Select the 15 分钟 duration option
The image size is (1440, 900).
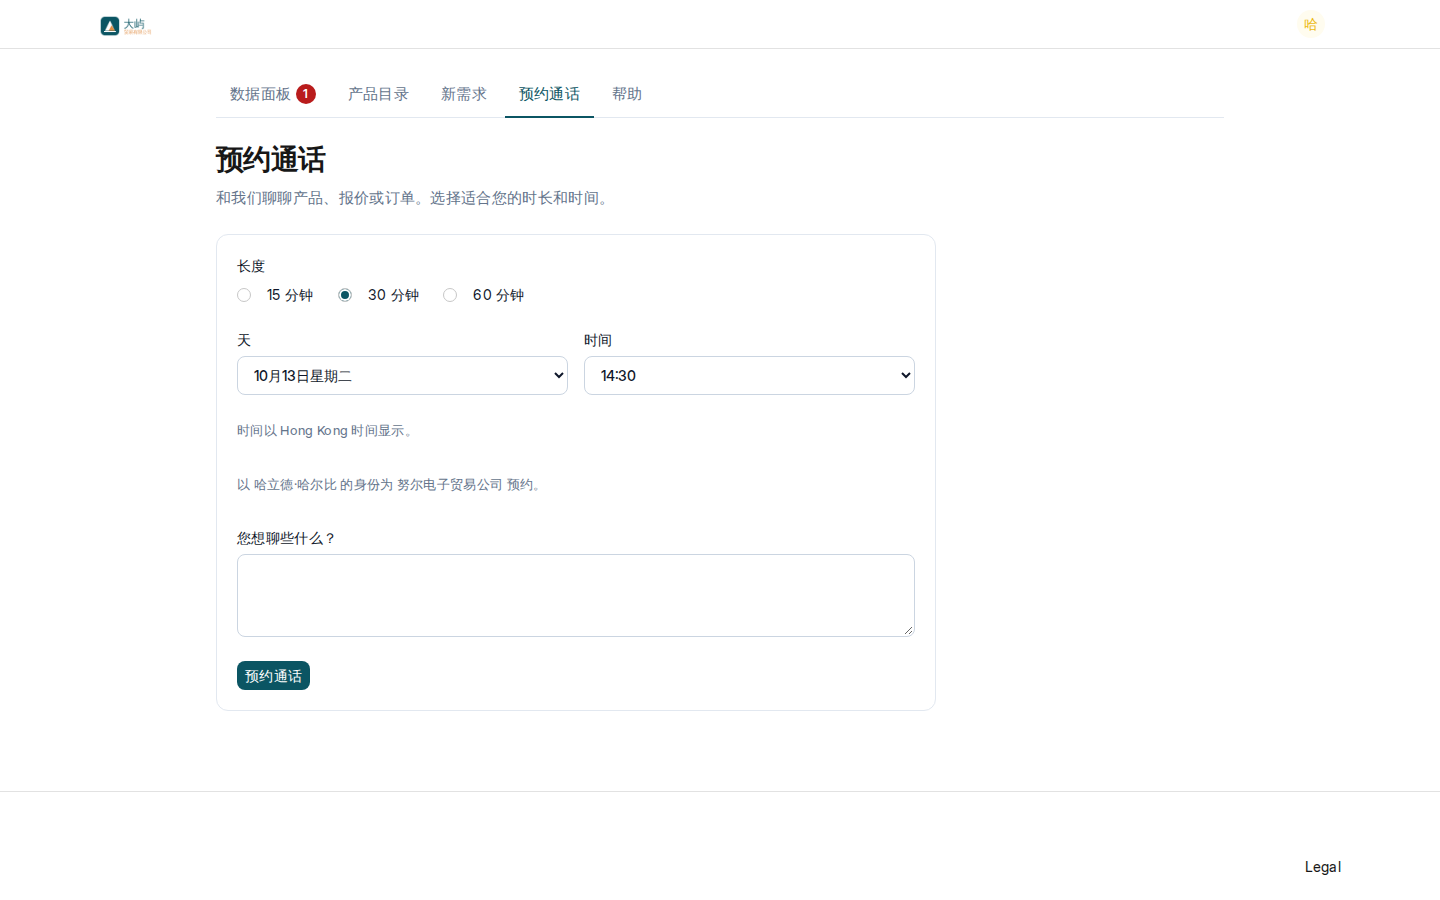(x=244, y=295)
